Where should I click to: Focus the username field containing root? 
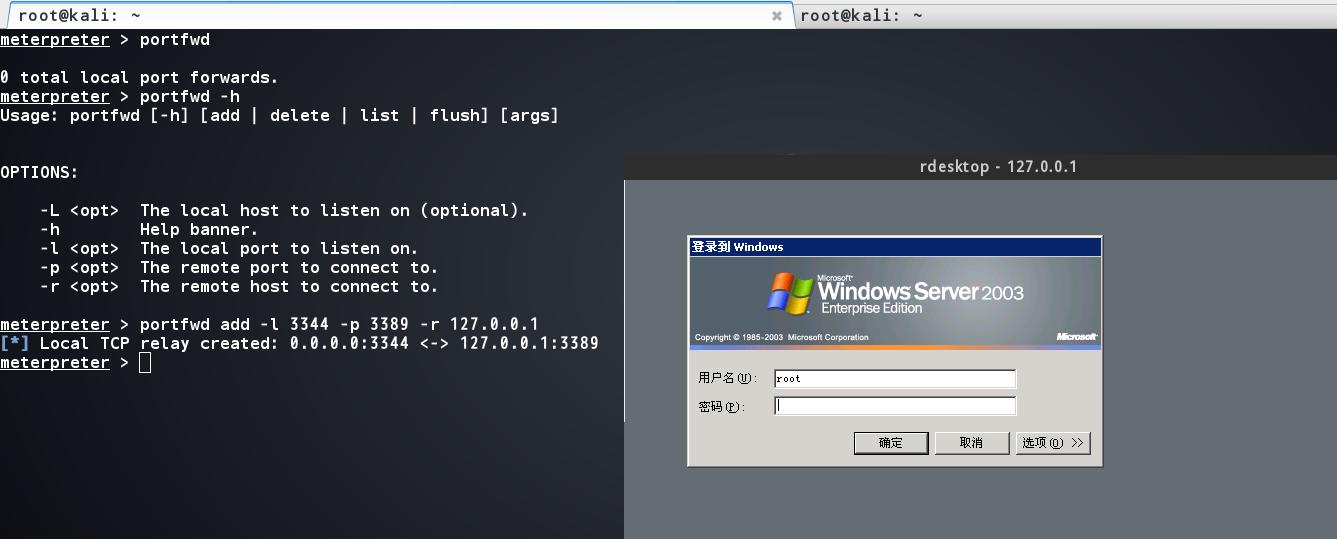[895, 378]
